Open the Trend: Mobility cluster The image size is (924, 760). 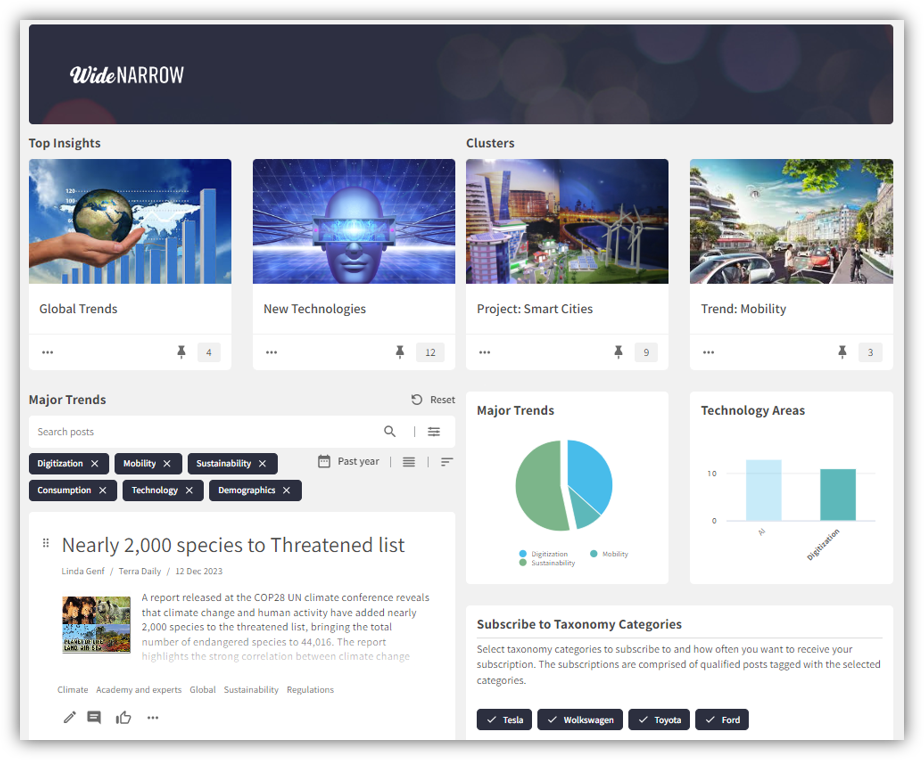[x=743, y=309]
